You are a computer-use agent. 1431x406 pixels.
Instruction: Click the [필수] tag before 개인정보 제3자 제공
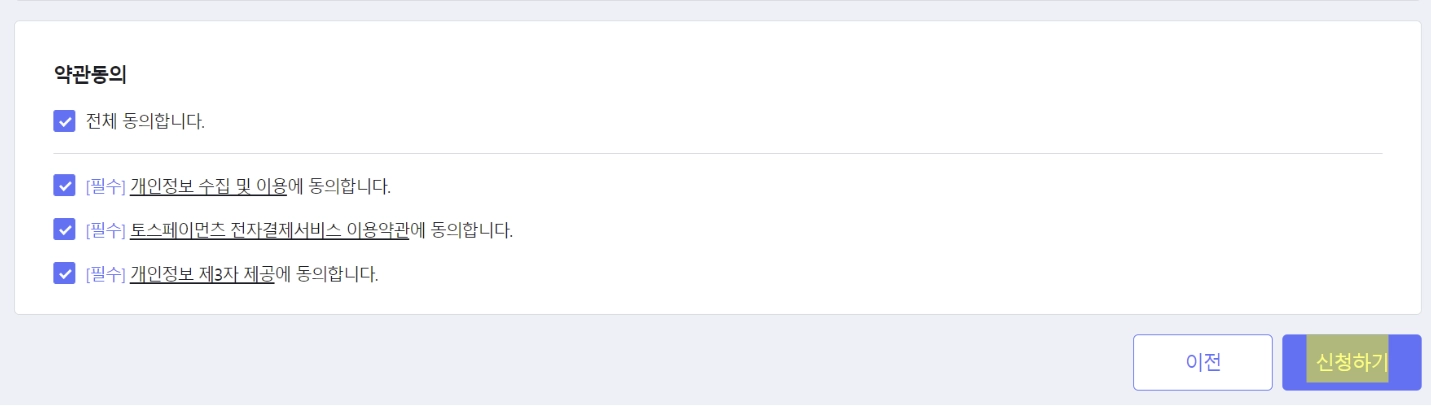point(105,274)
